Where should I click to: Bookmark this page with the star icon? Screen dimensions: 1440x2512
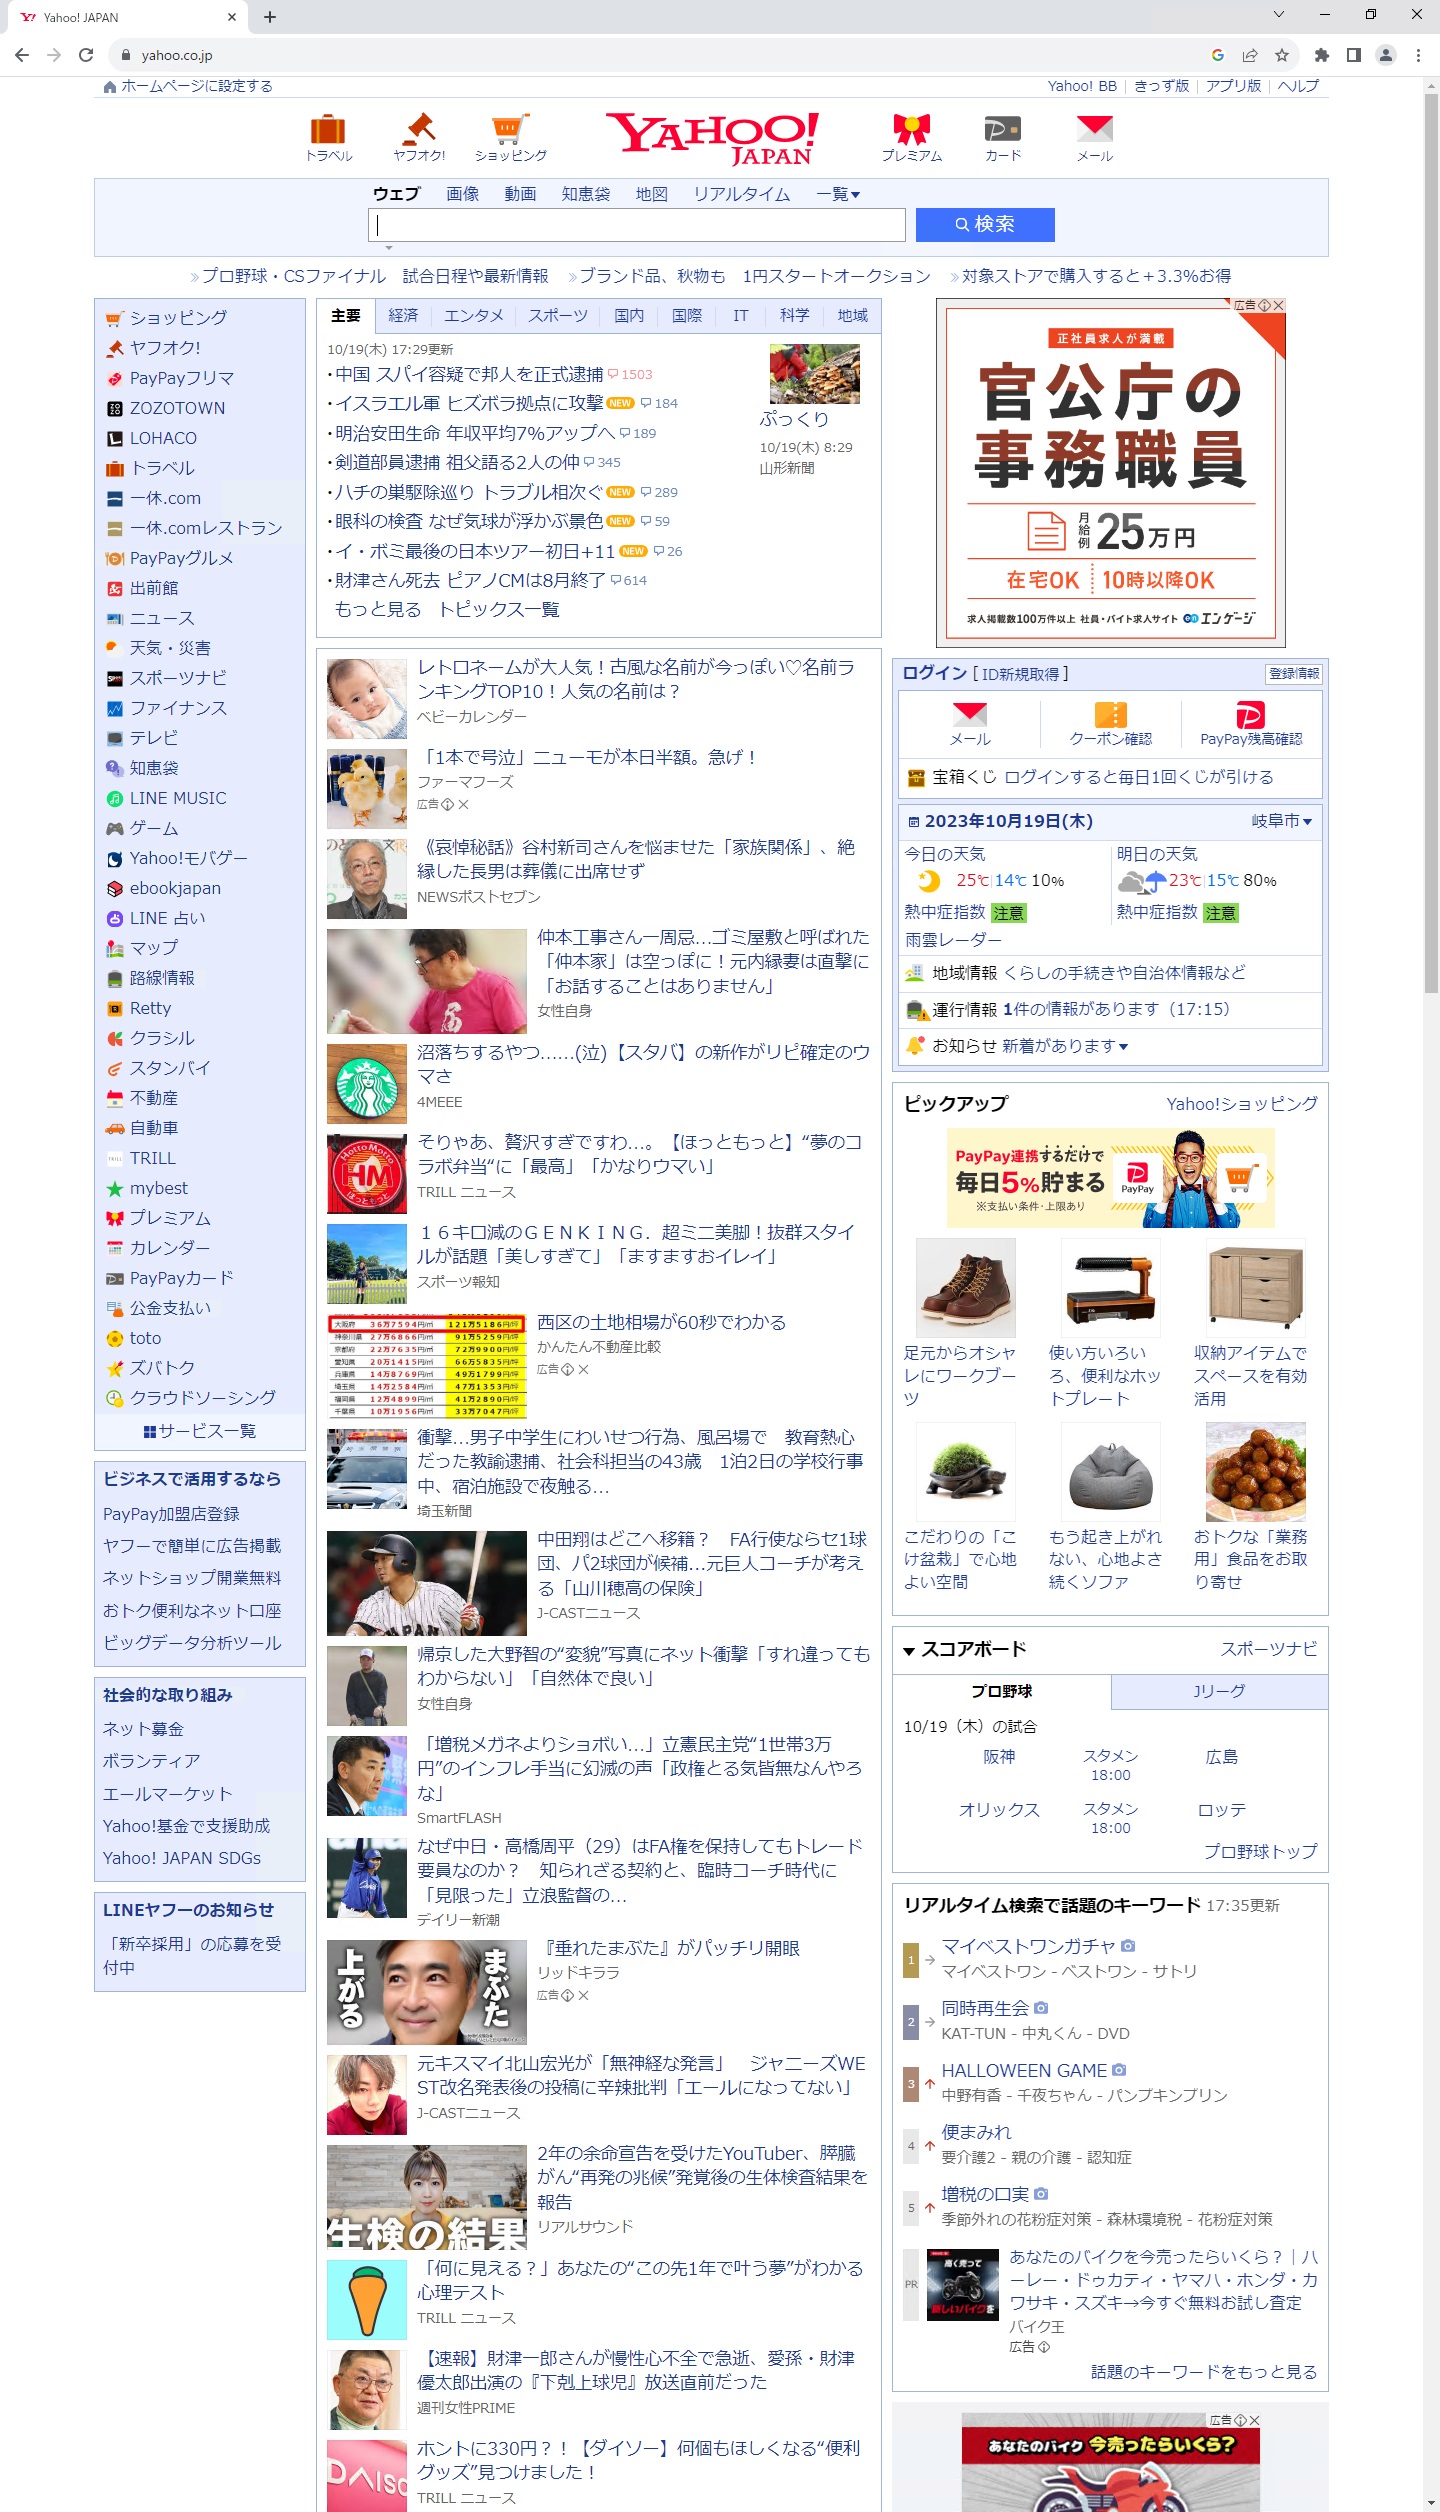(x=1282, y=55)
